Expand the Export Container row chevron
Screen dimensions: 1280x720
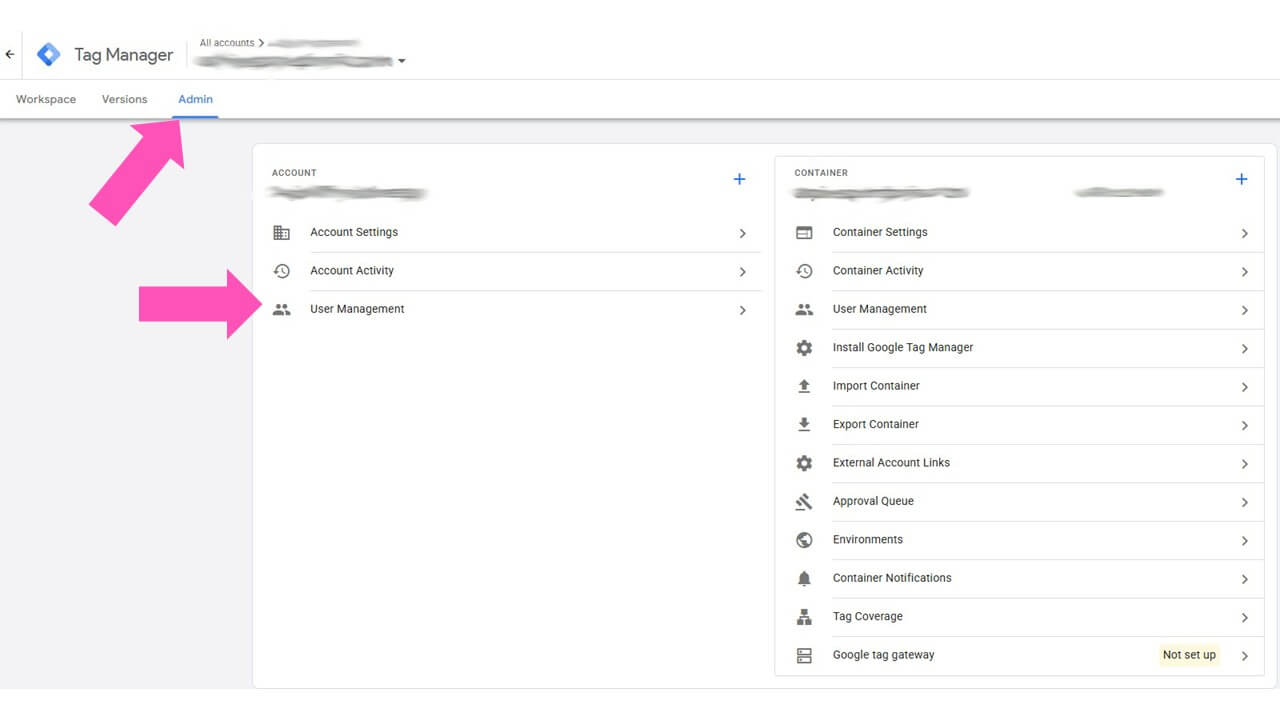click(1245, 426)
